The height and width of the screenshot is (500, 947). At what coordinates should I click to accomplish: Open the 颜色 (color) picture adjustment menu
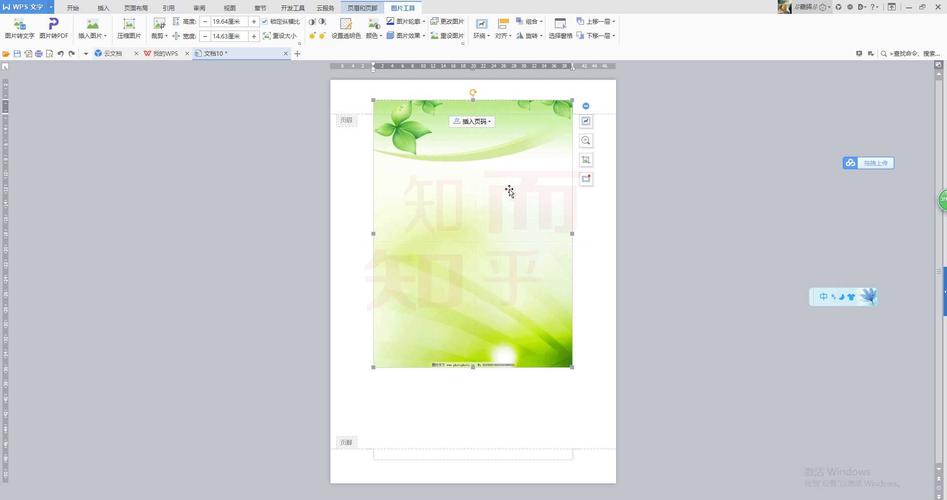click(x=372, y=35)
